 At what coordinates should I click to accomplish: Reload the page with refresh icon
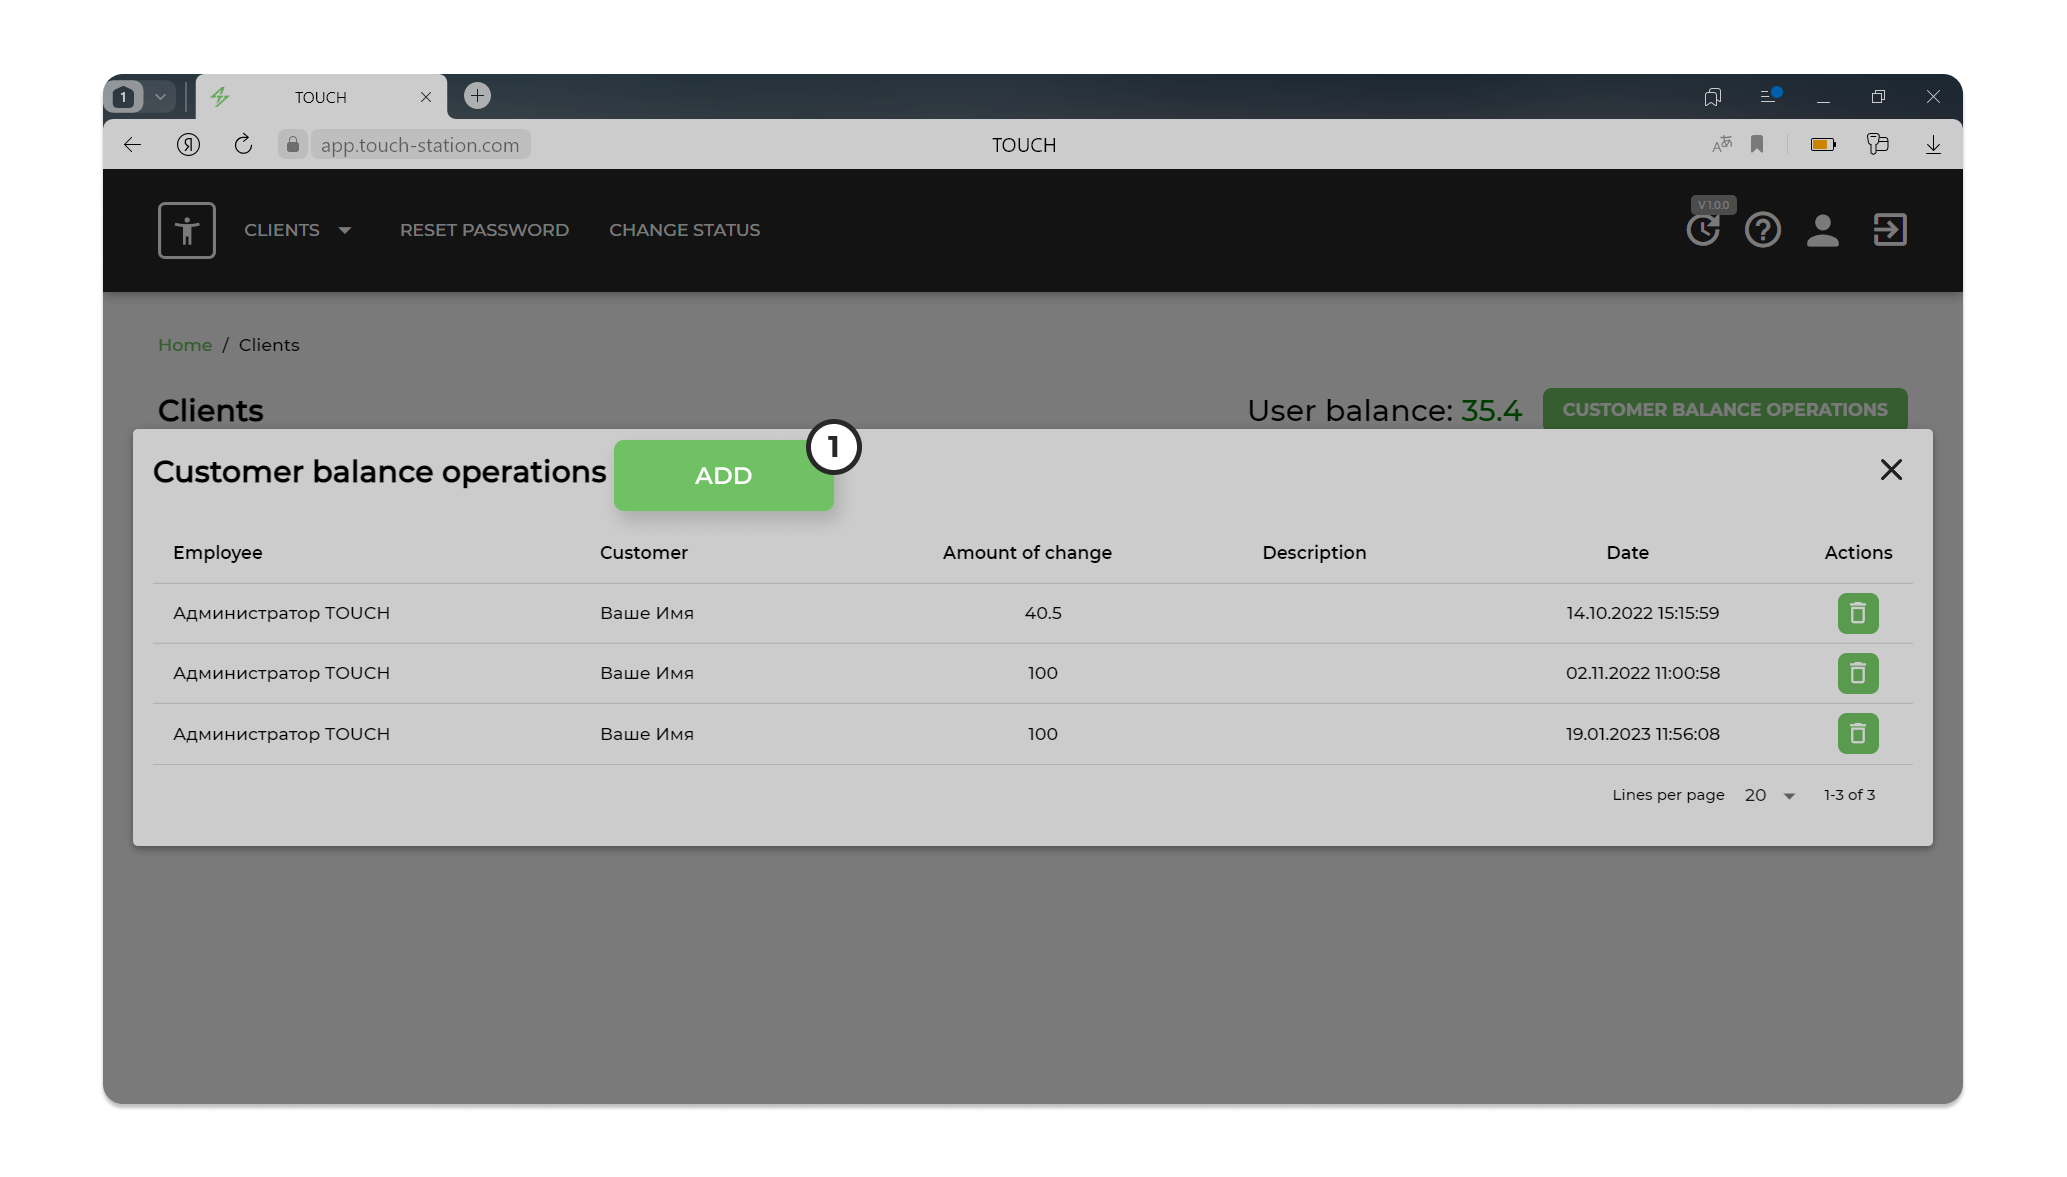pyautogui.click(x=243, y=145)
